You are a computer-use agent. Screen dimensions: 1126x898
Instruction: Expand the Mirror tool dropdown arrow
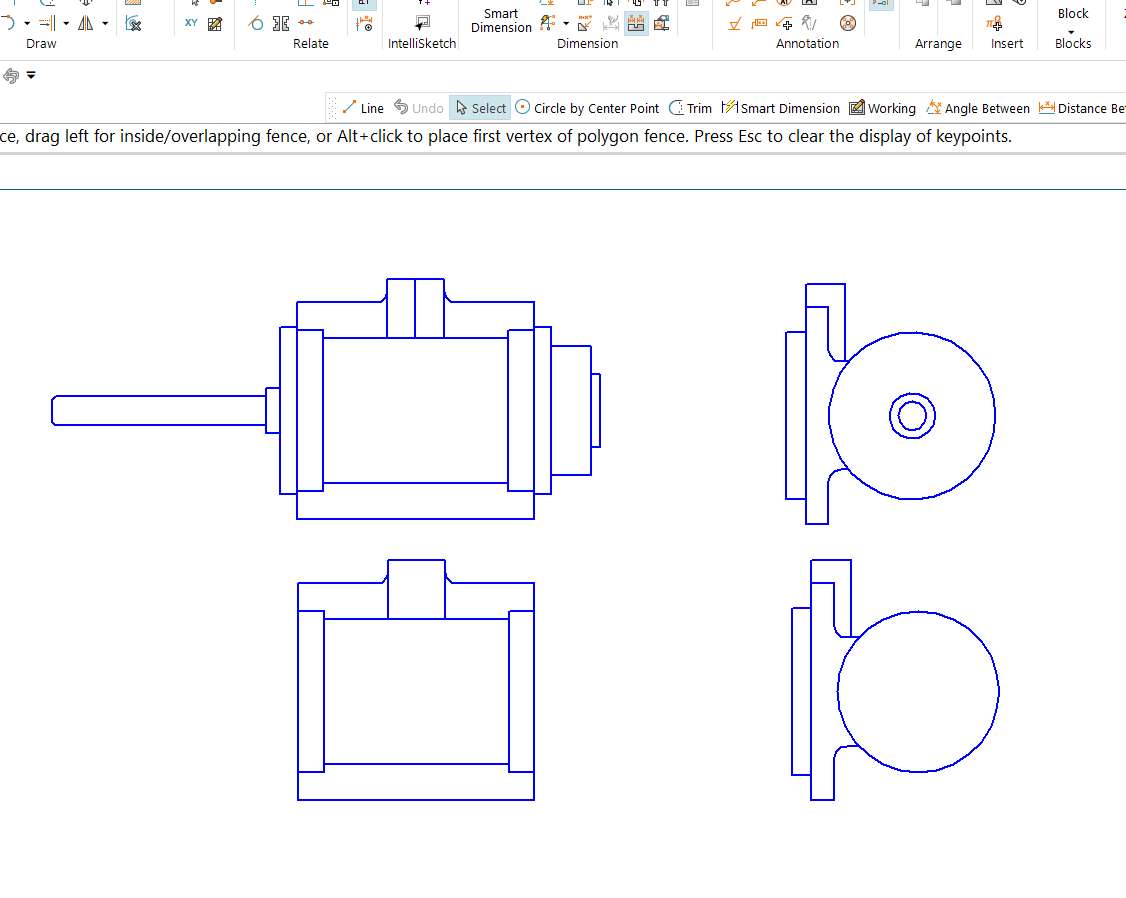pyautogui.click(x=104, y=22)
